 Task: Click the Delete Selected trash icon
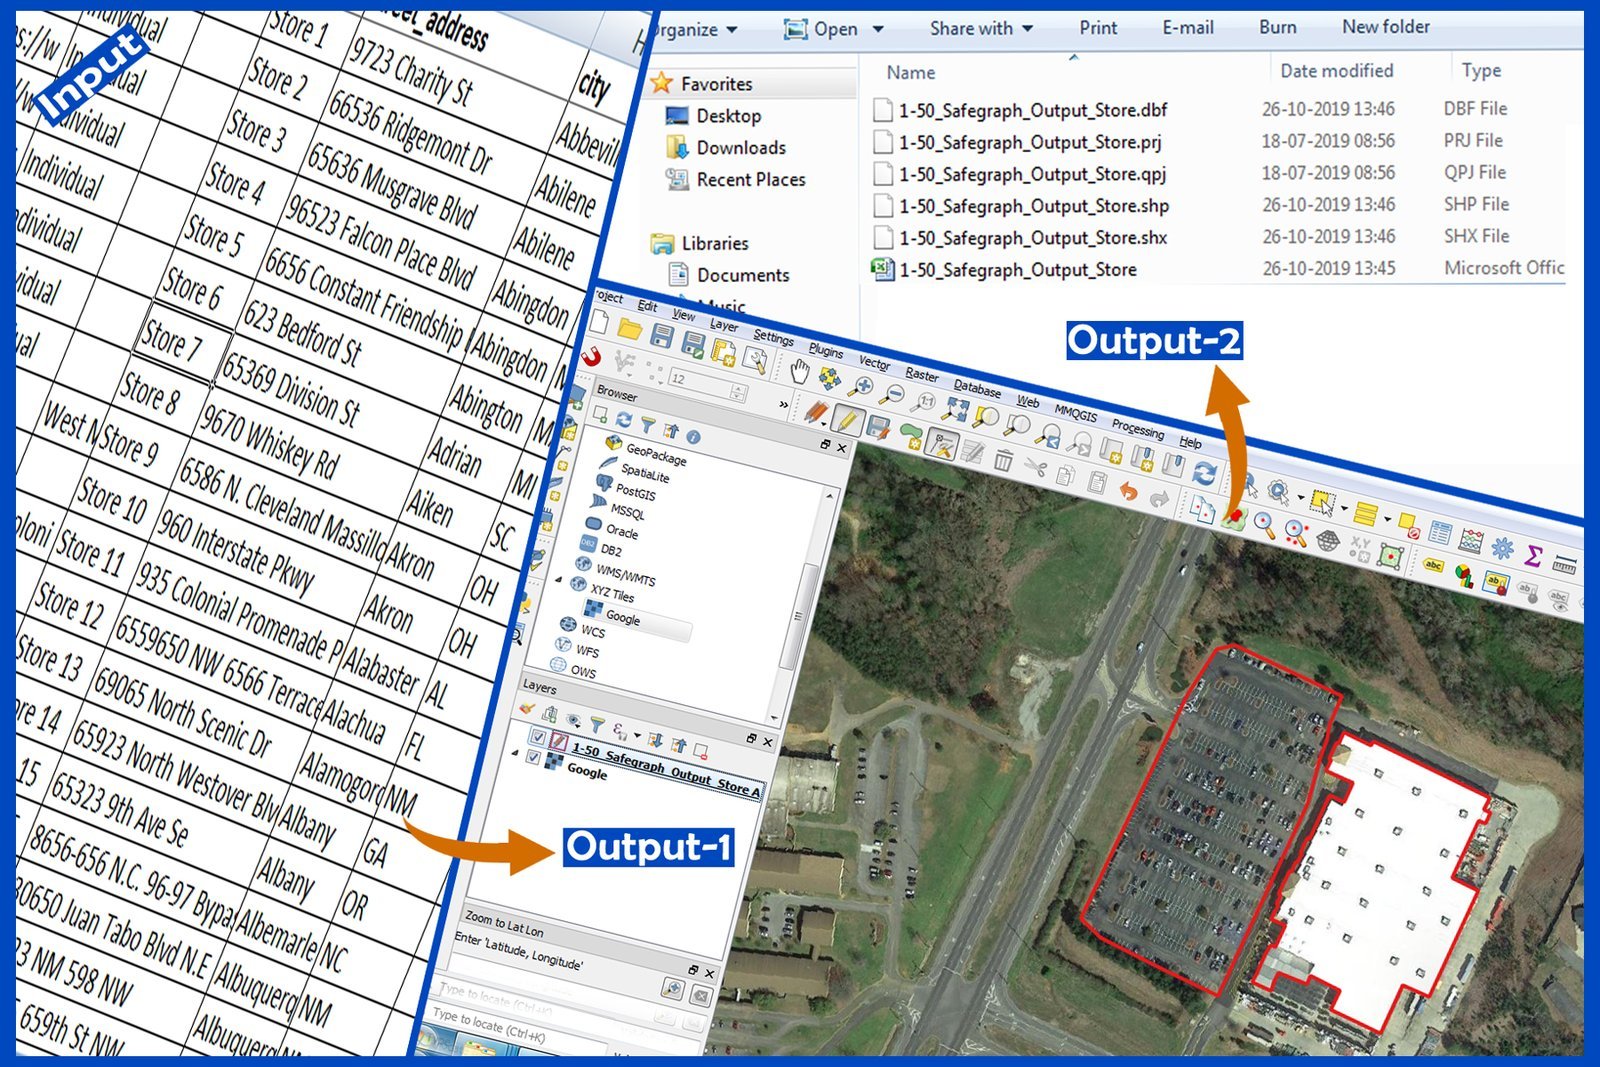click(x=1004, y=460)
